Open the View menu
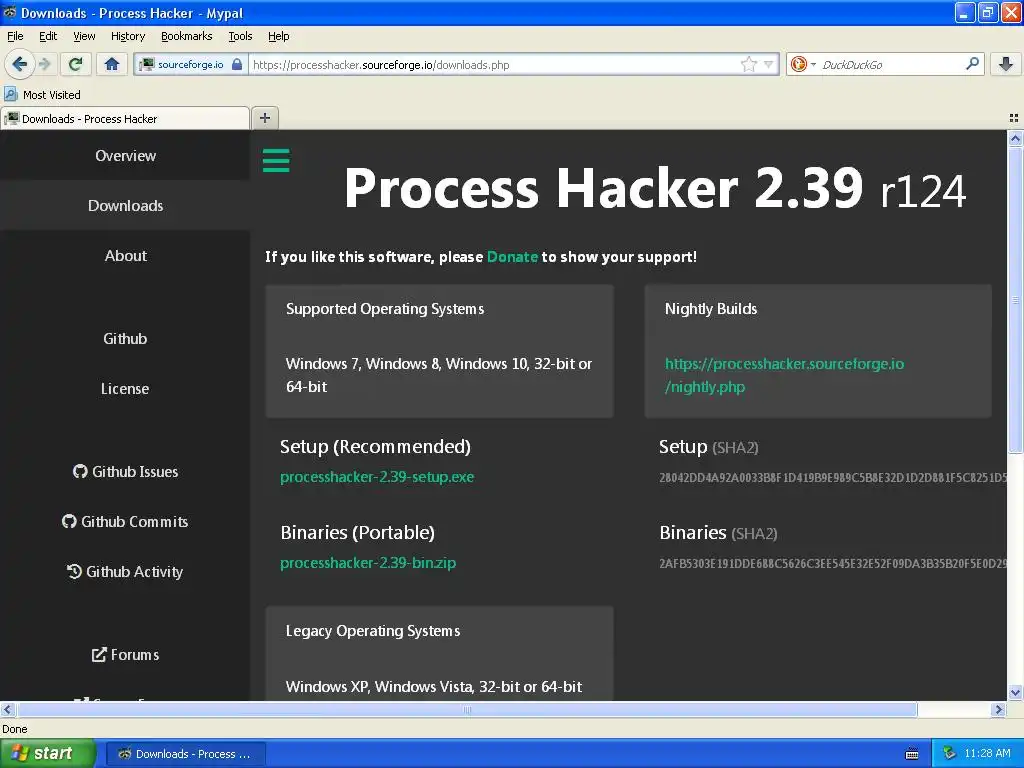The image size is (1024, 768). coord(84,36)
